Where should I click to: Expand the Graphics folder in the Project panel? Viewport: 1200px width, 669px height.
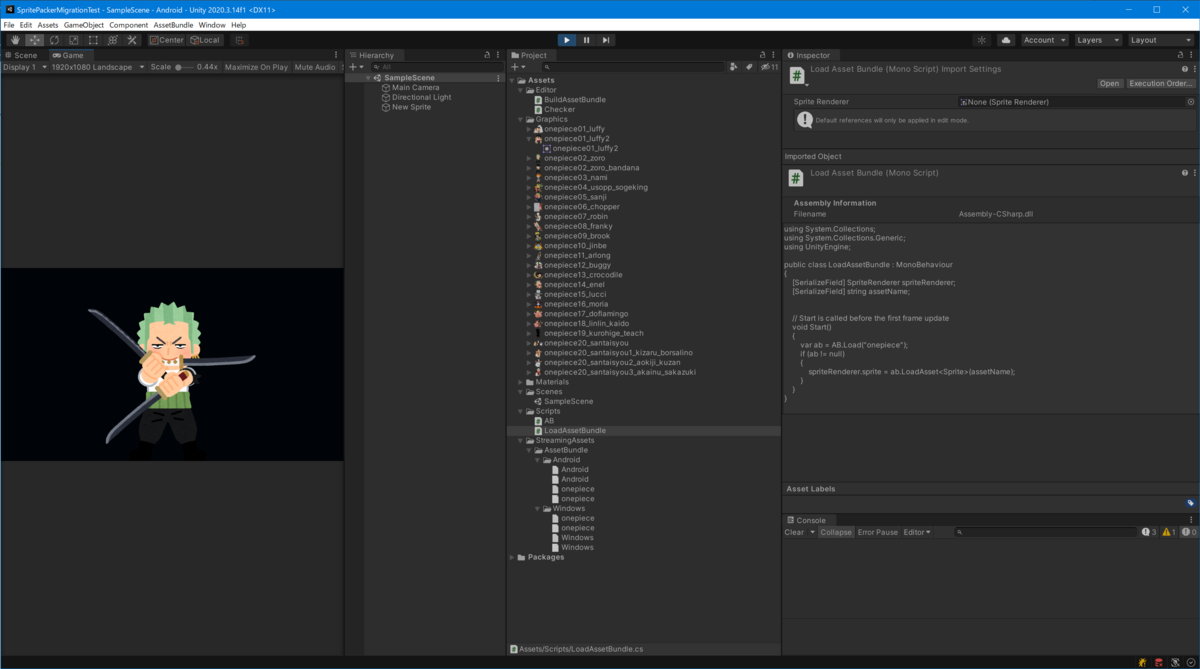519,118
